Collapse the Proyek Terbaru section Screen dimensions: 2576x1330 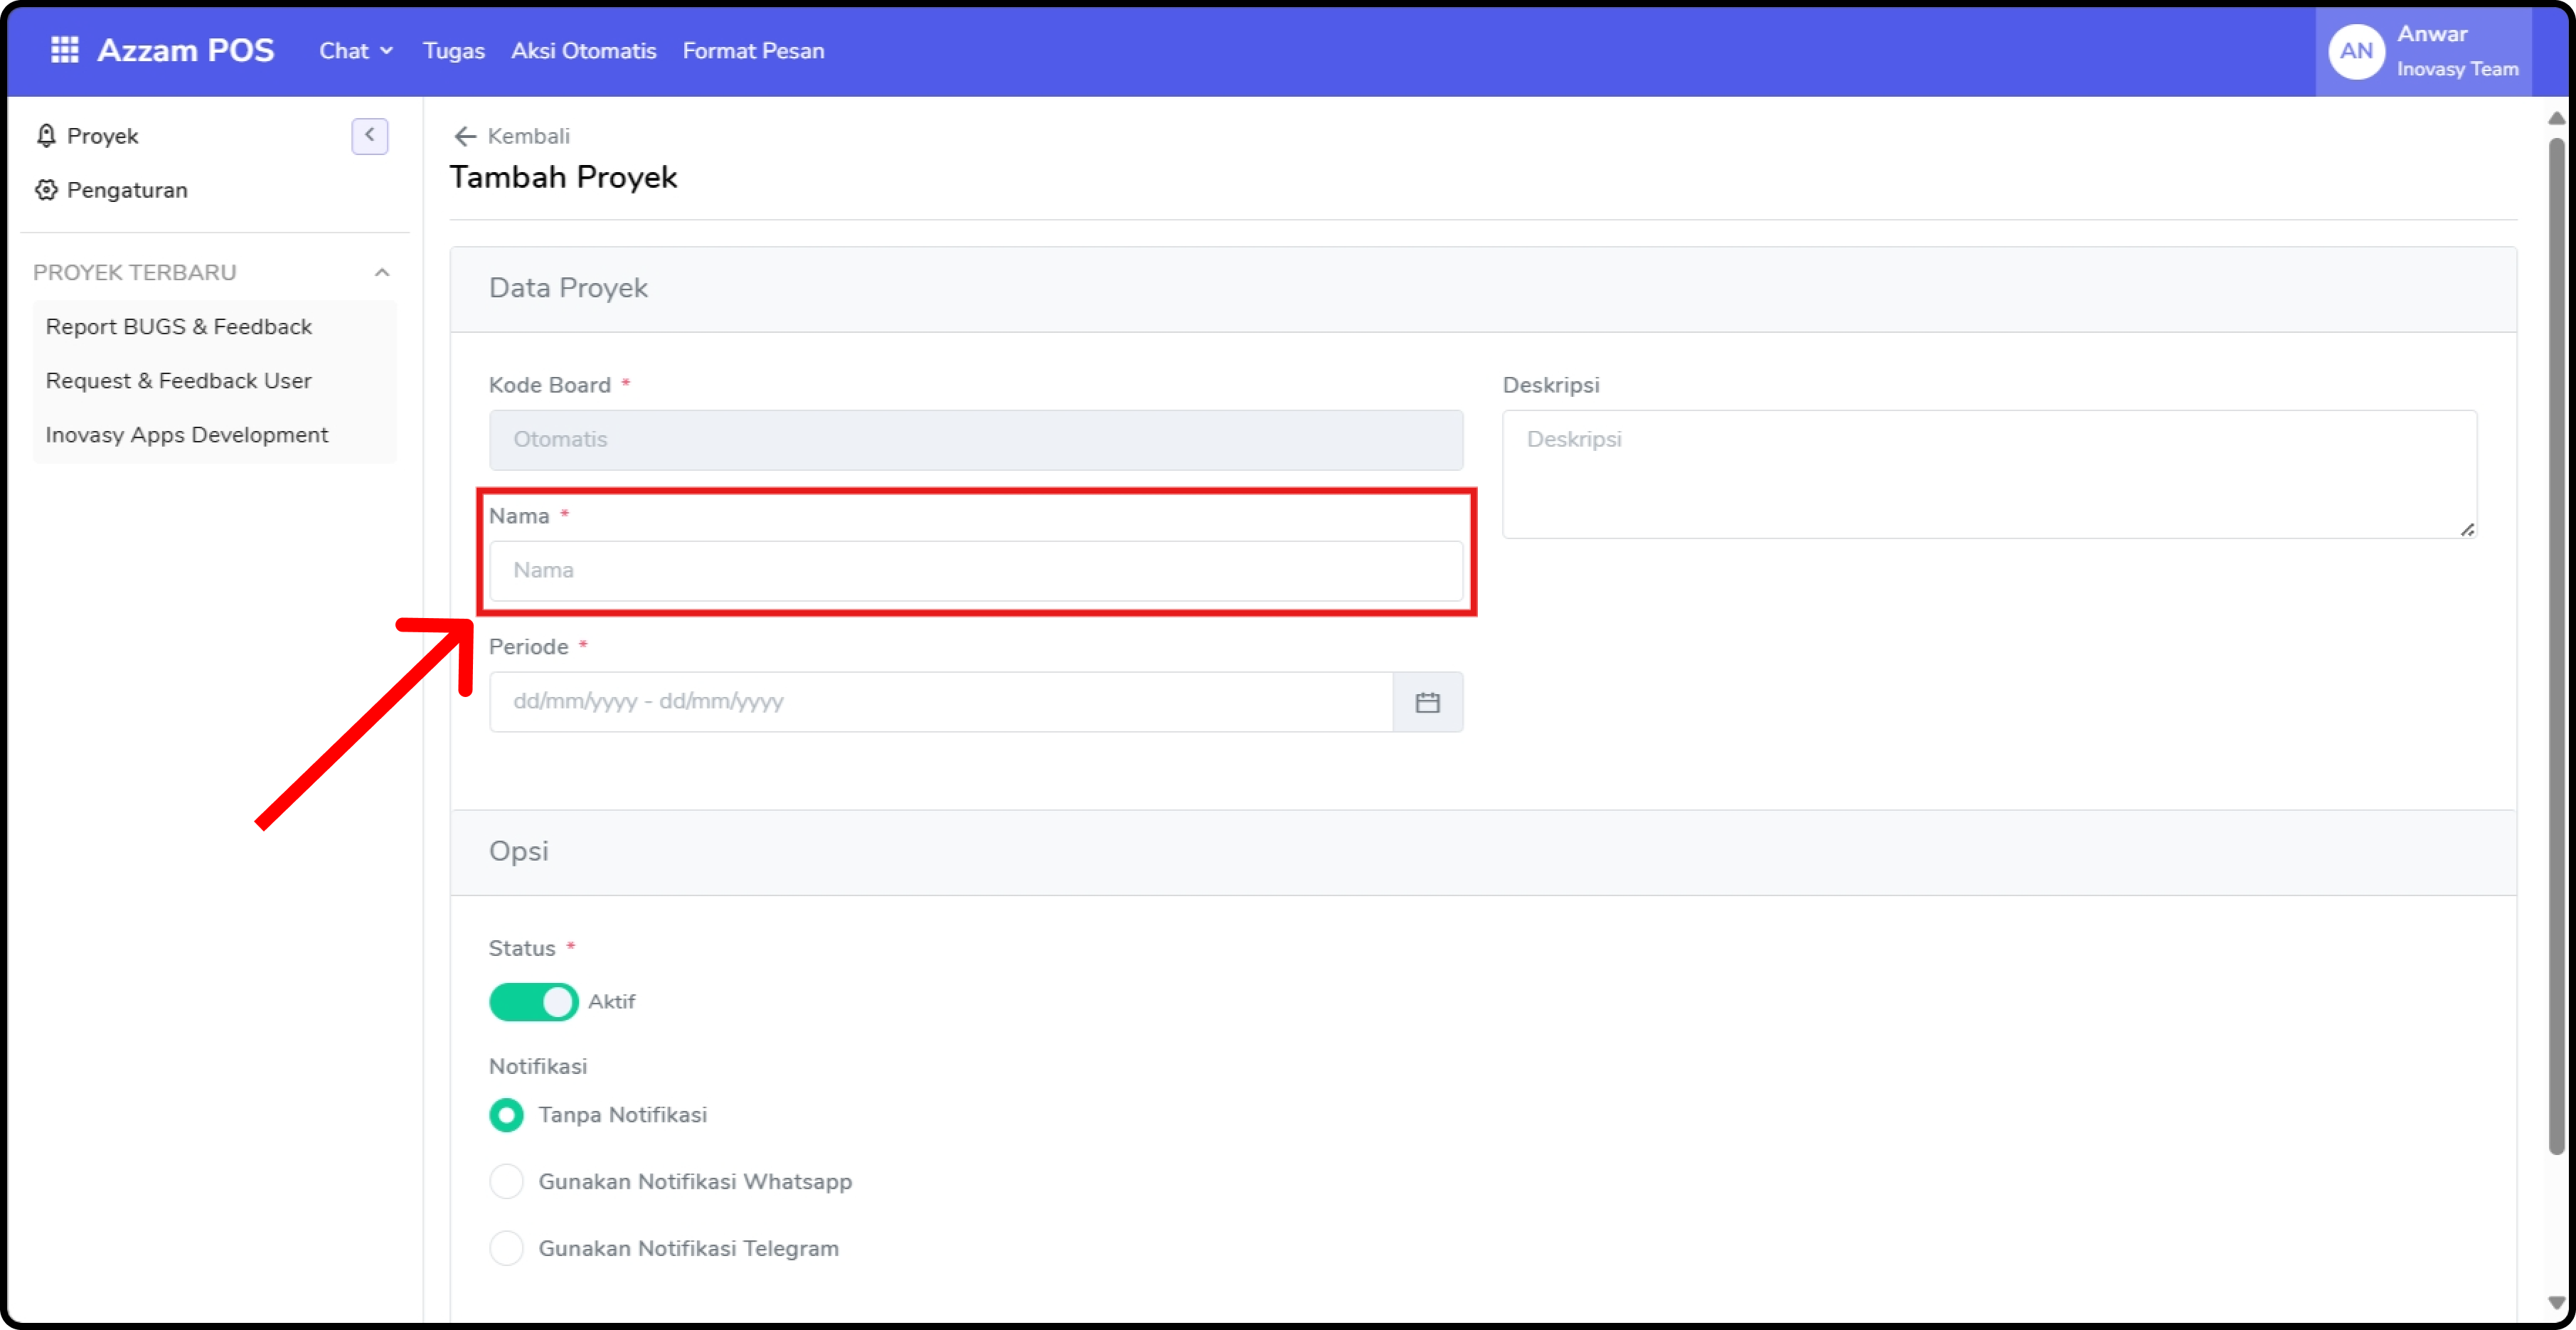coord(381,273)
